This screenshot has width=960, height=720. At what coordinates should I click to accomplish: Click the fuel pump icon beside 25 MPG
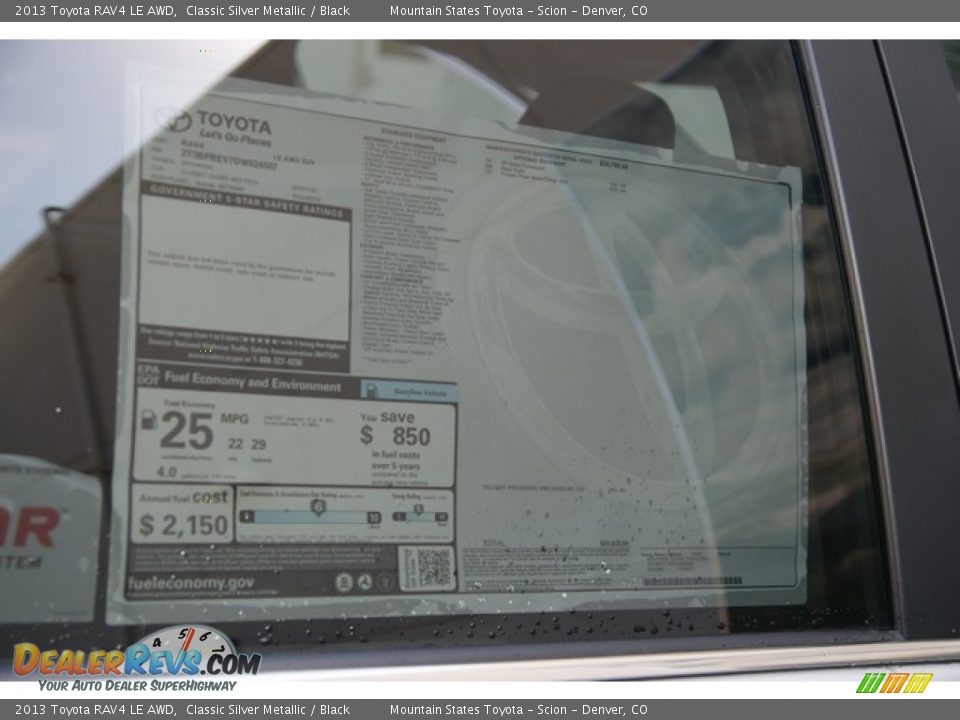point(149,419)
